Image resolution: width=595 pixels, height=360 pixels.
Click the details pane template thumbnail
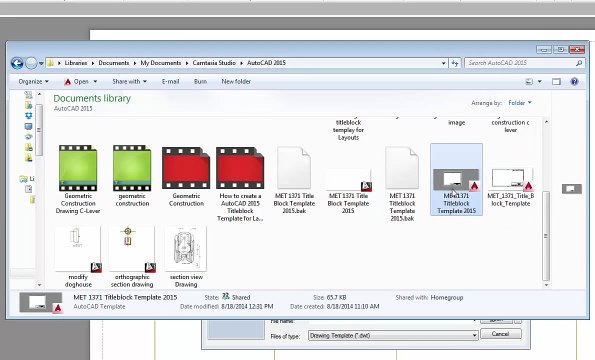click(41, 302)
